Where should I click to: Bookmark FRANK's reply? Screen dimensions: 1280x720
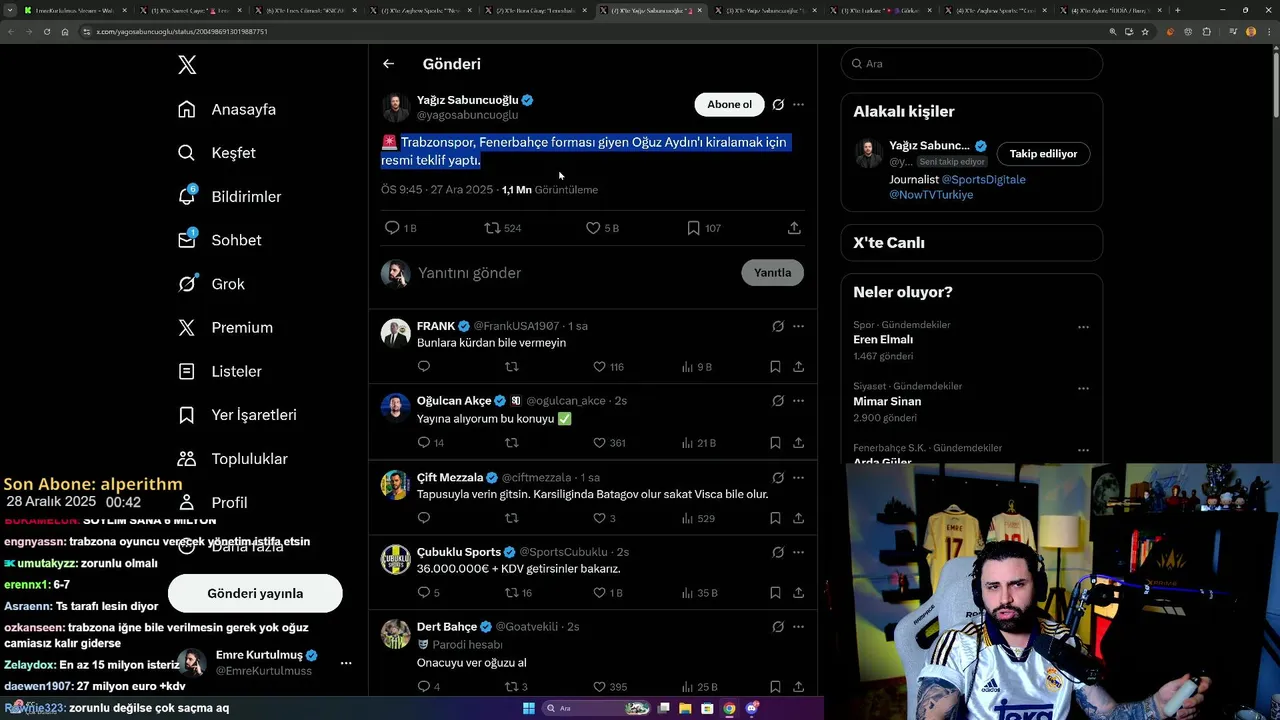[x=775, y=367]
